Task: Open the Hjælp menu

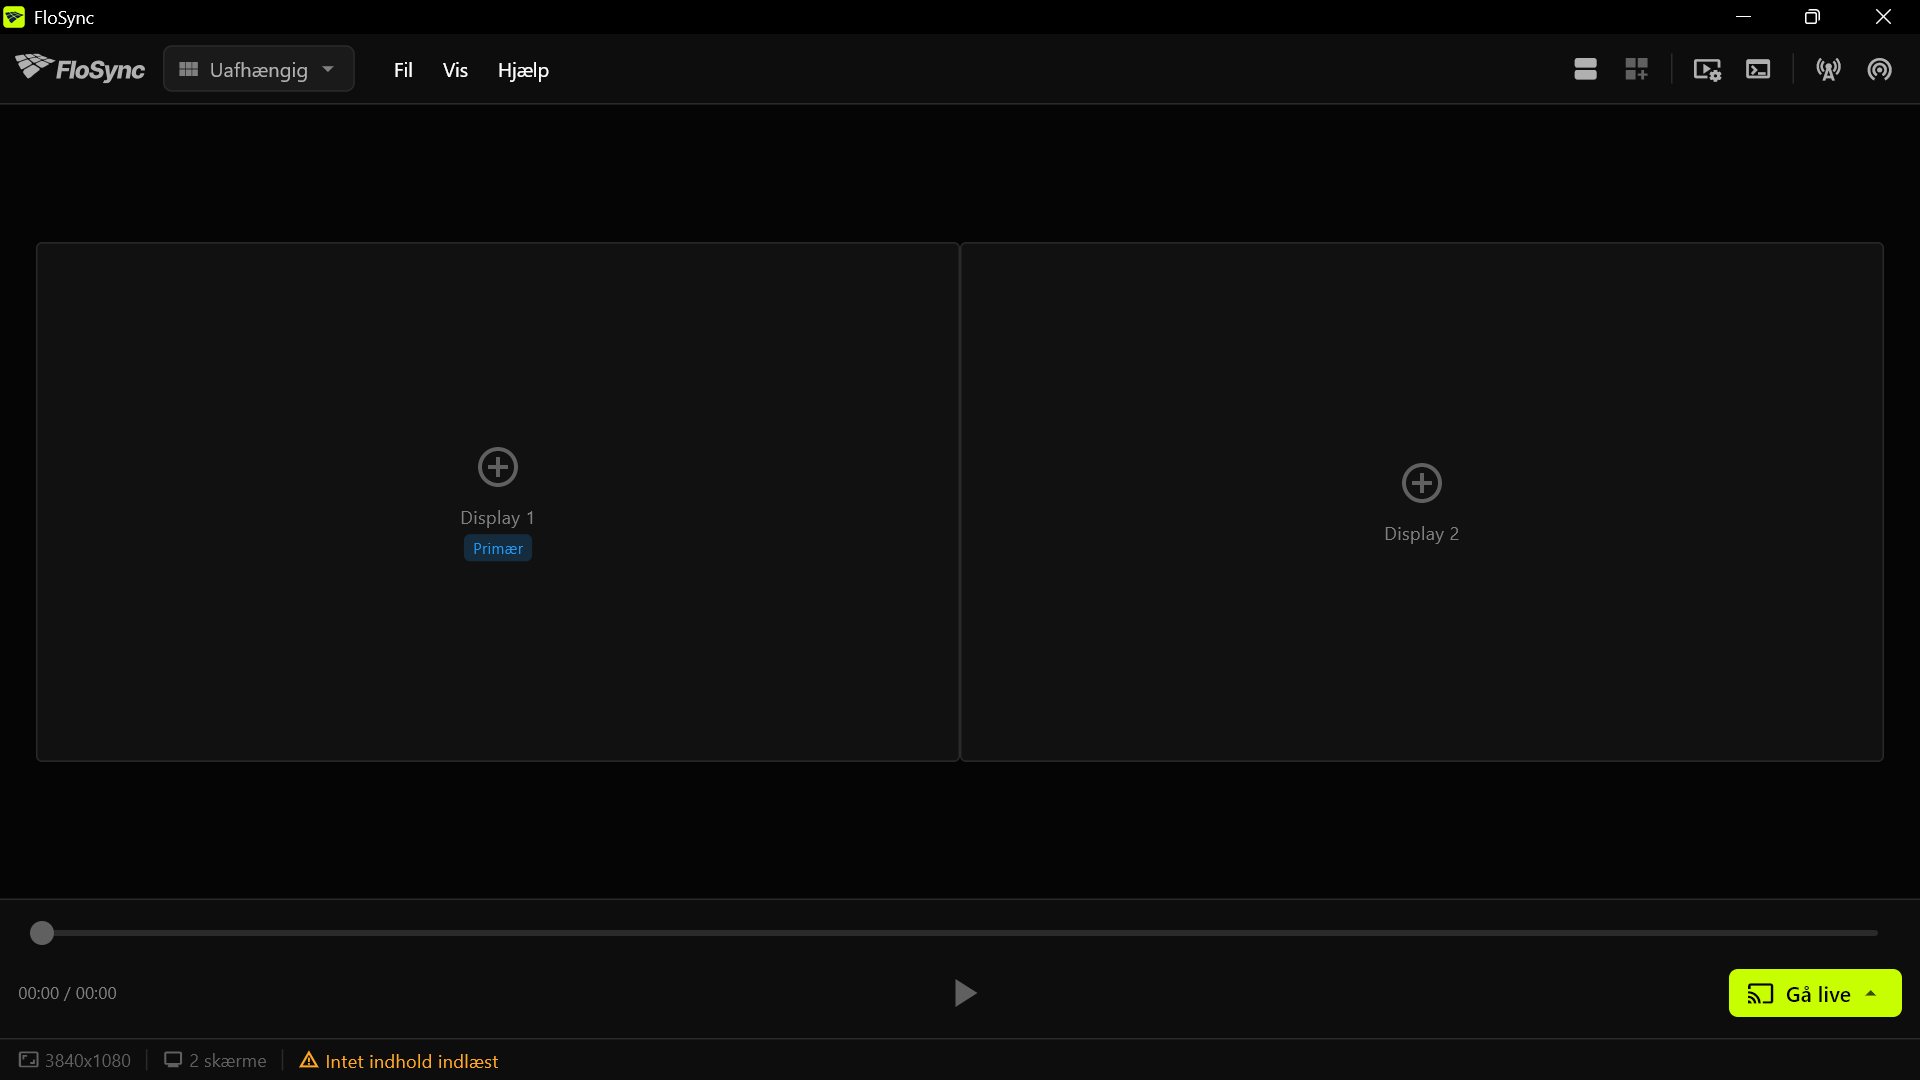Action: [523, 70]
